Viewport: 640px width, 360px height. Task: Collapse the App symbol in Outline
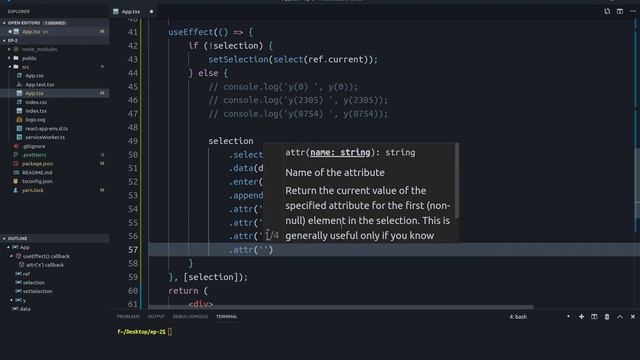8,247
